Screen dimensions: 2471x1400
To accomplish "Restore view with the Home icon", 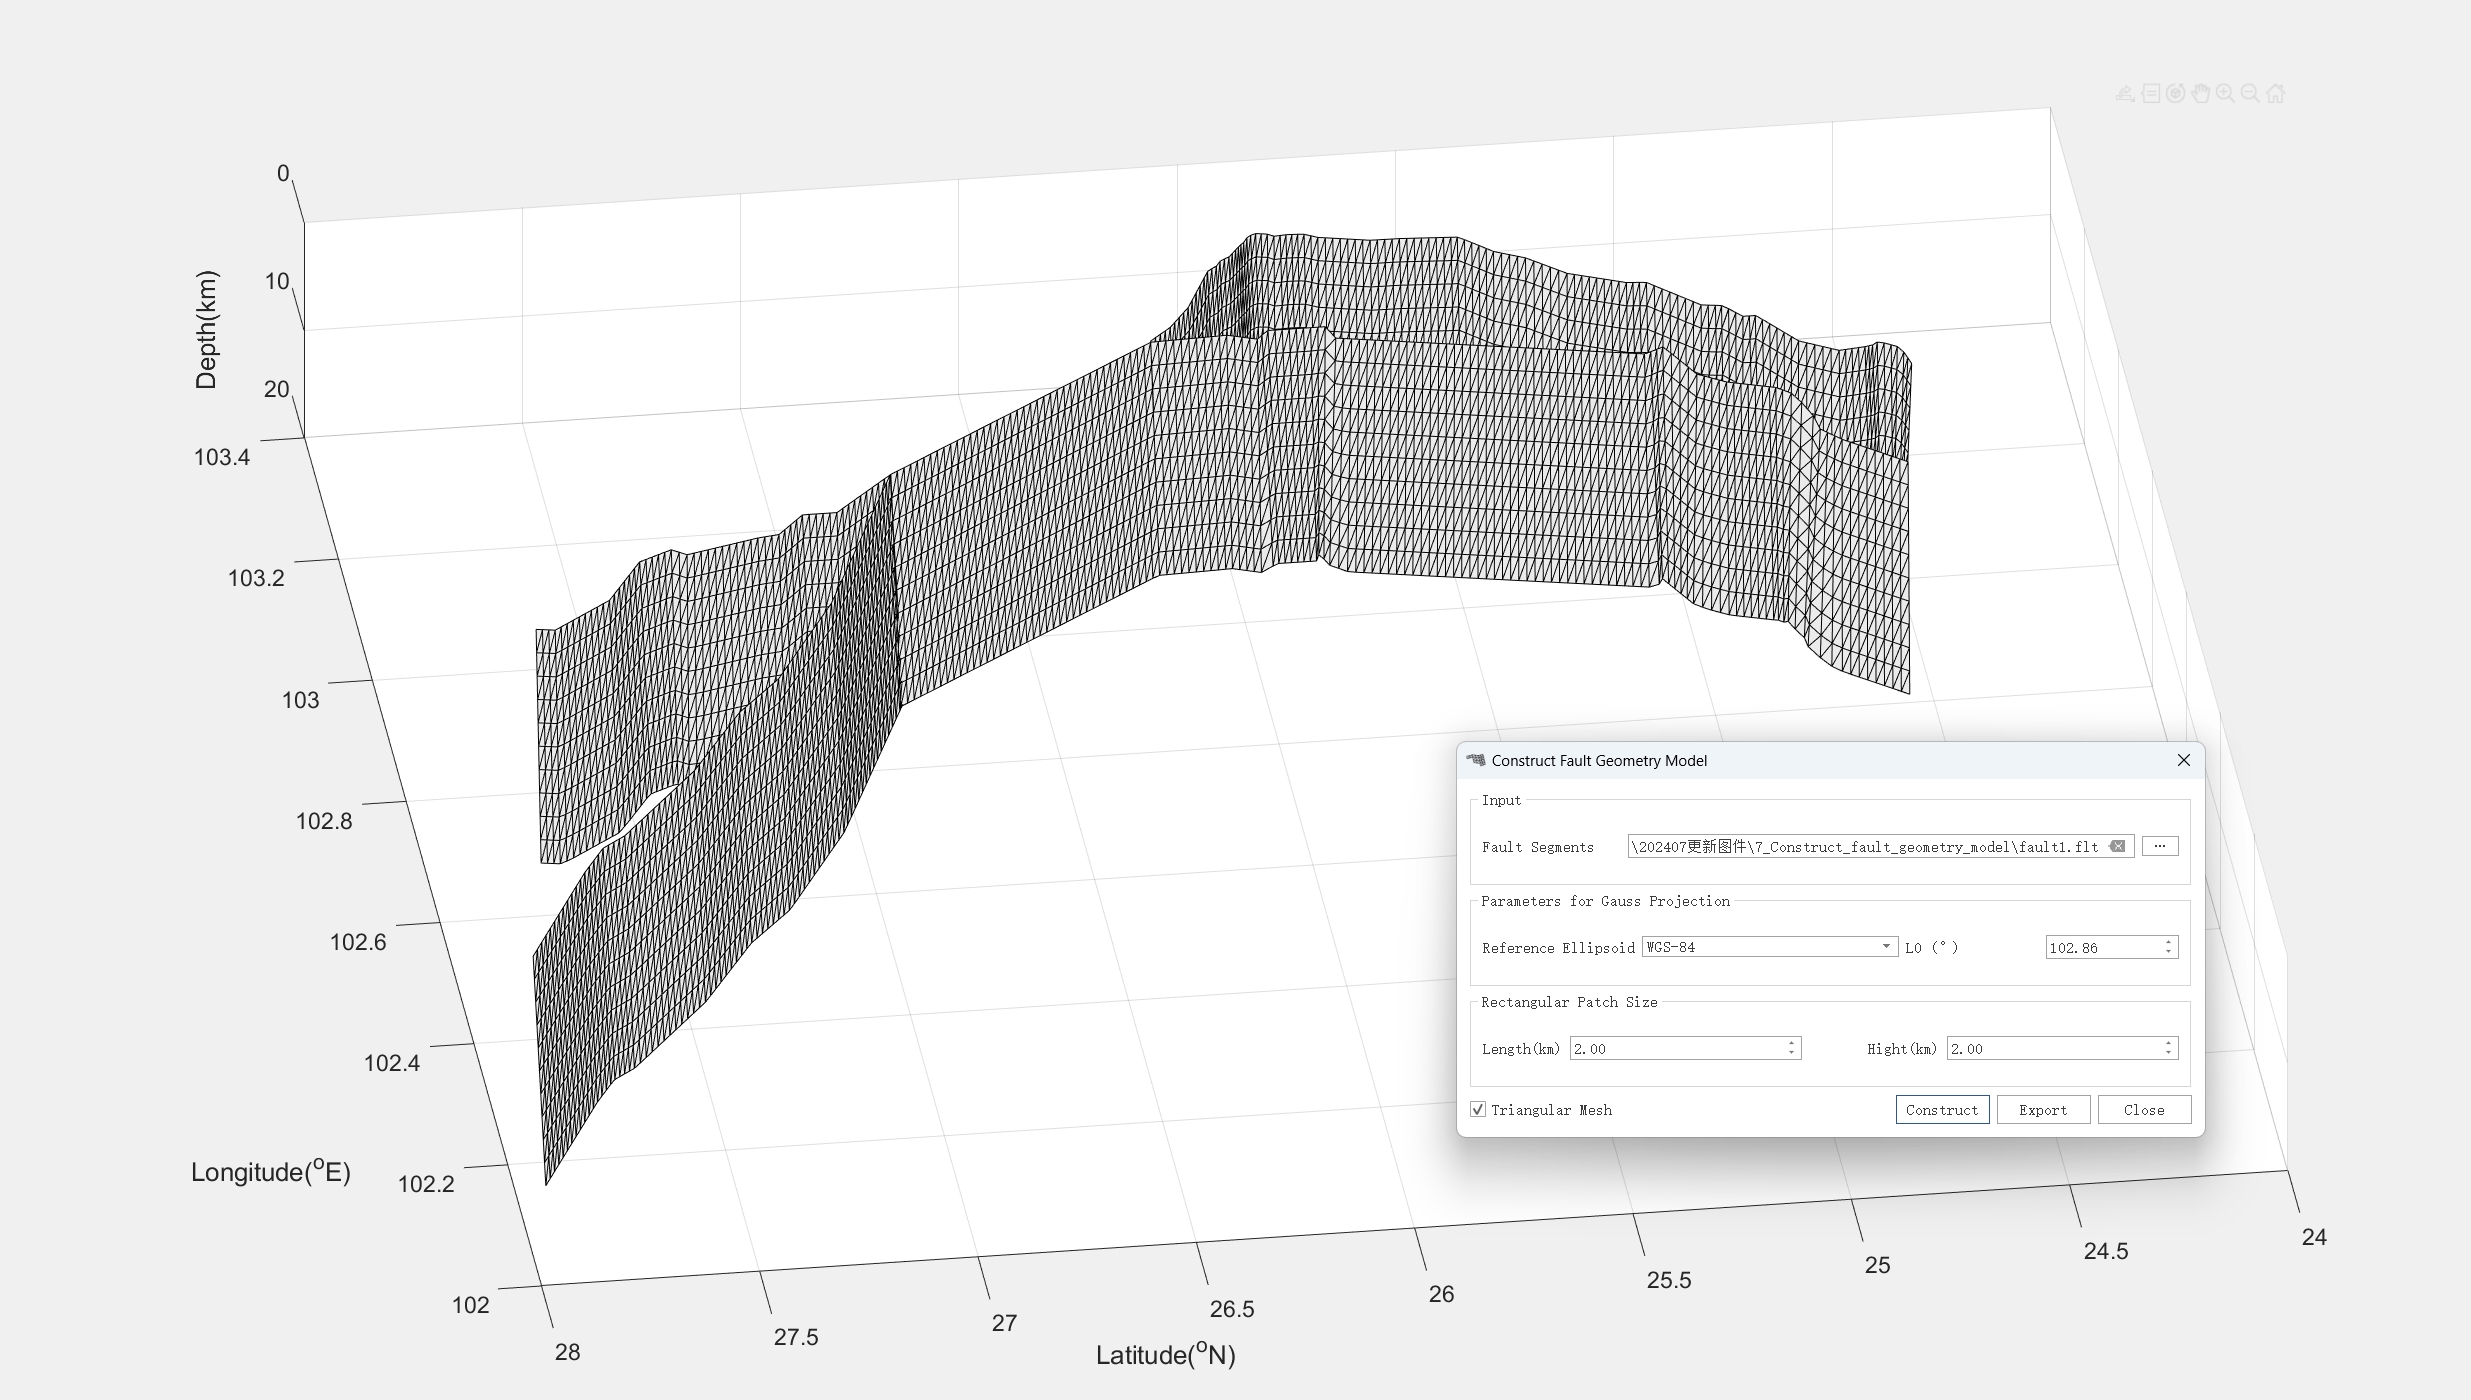I will pos(2276,93).
